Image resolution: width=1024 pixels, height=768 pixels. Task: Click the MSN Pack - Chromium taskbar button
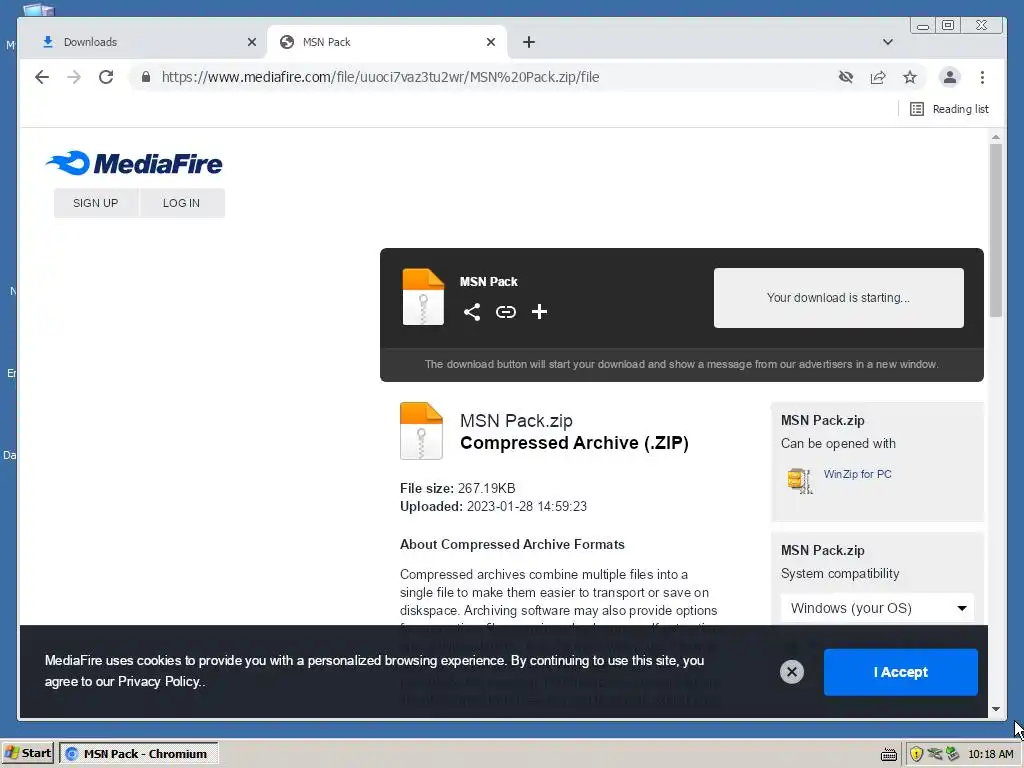click(138, 754)
